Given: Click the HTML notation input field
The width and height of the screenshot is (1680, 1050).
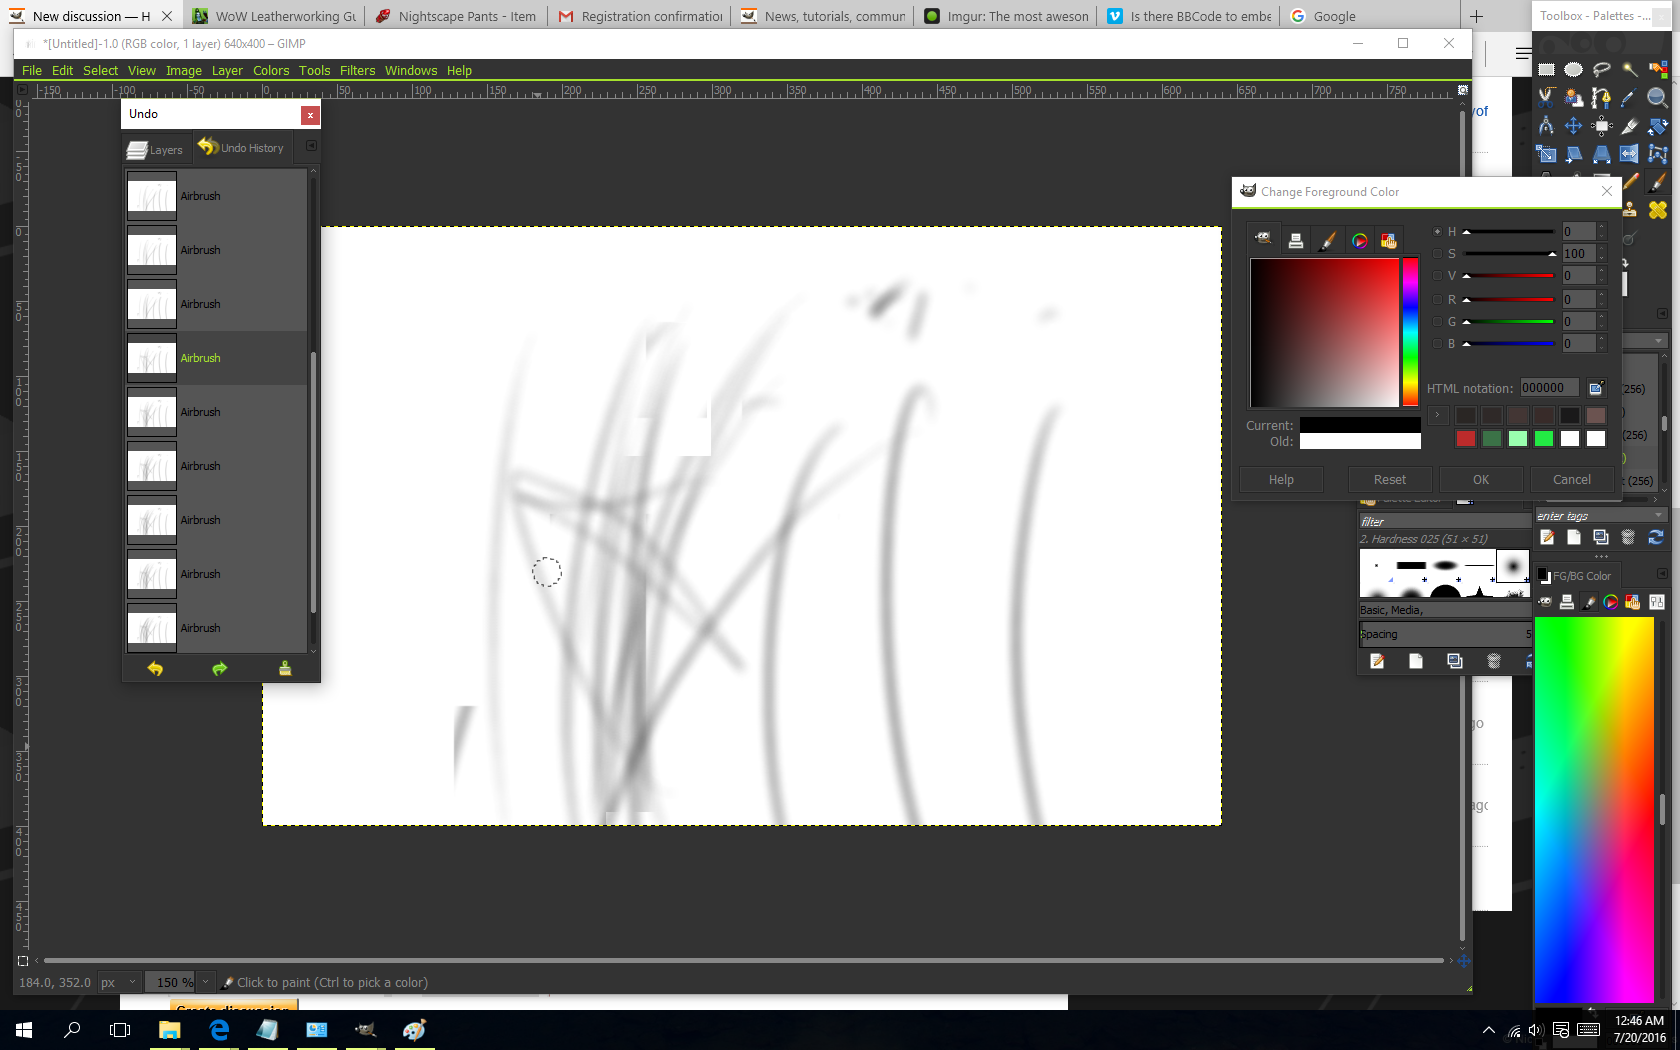Looking at the screenshot, I should 1550,388.
